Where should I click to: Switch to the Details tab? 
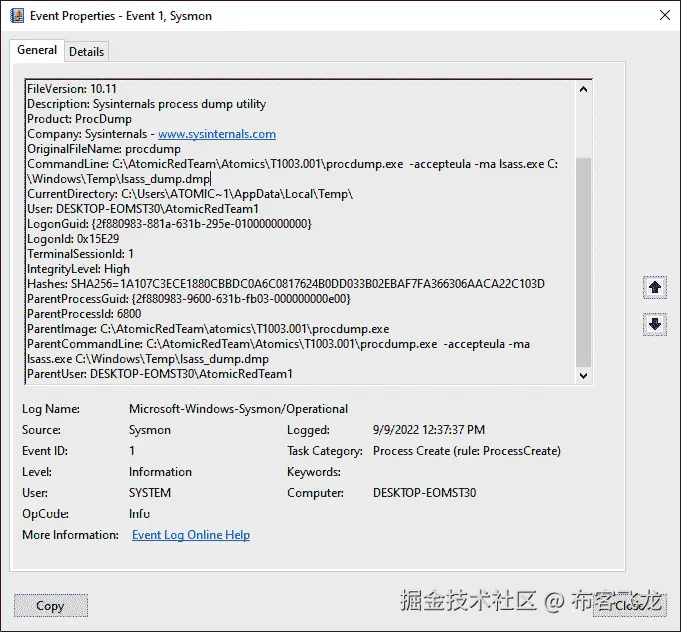coord(86,51)
